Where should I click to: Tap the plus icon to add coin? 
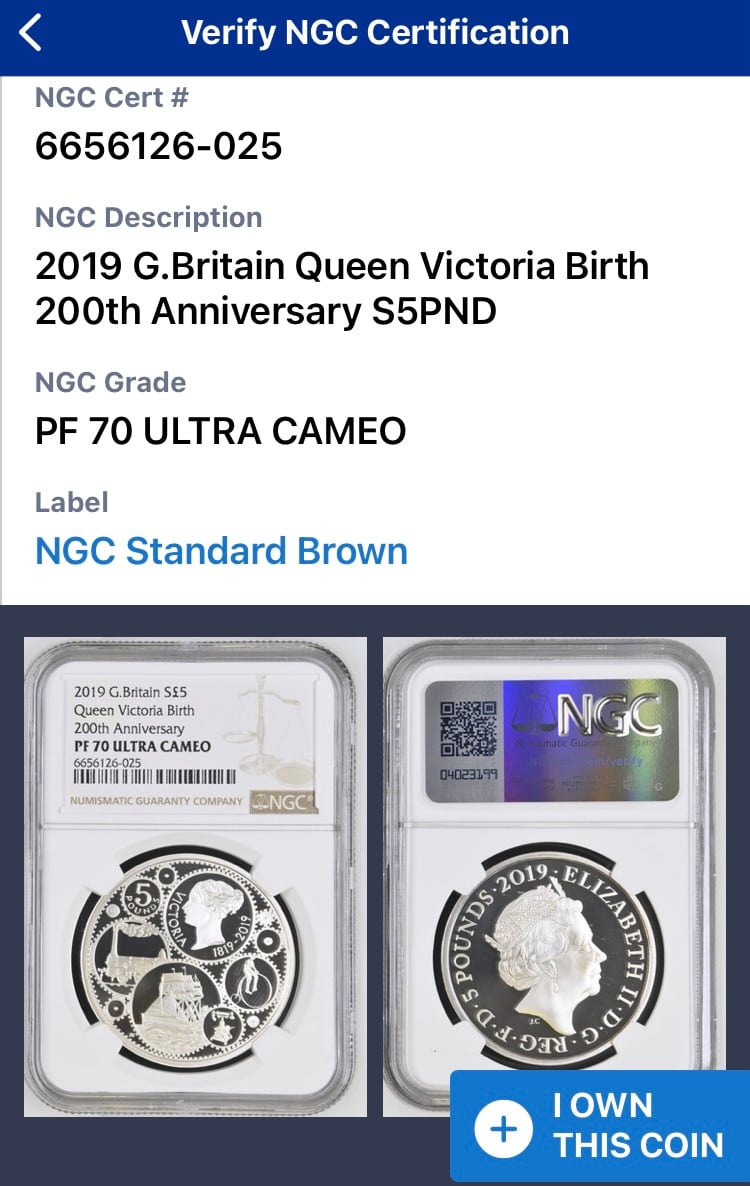point(504,1129)
